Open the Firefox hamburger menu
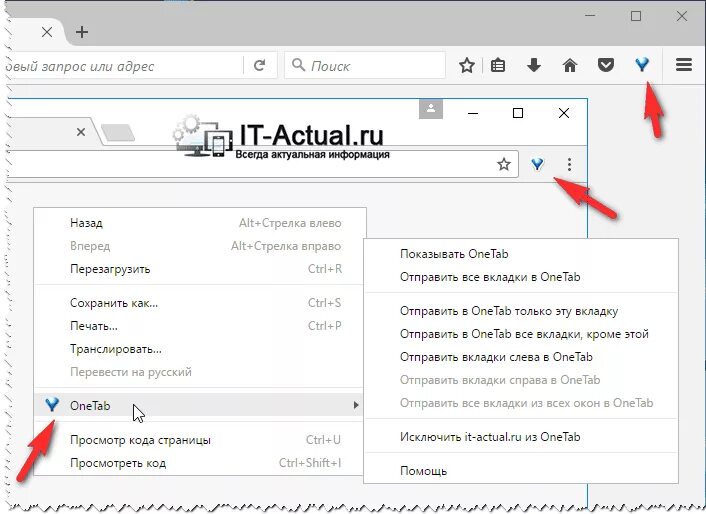 pyautogui.click(x=683, y=65)
